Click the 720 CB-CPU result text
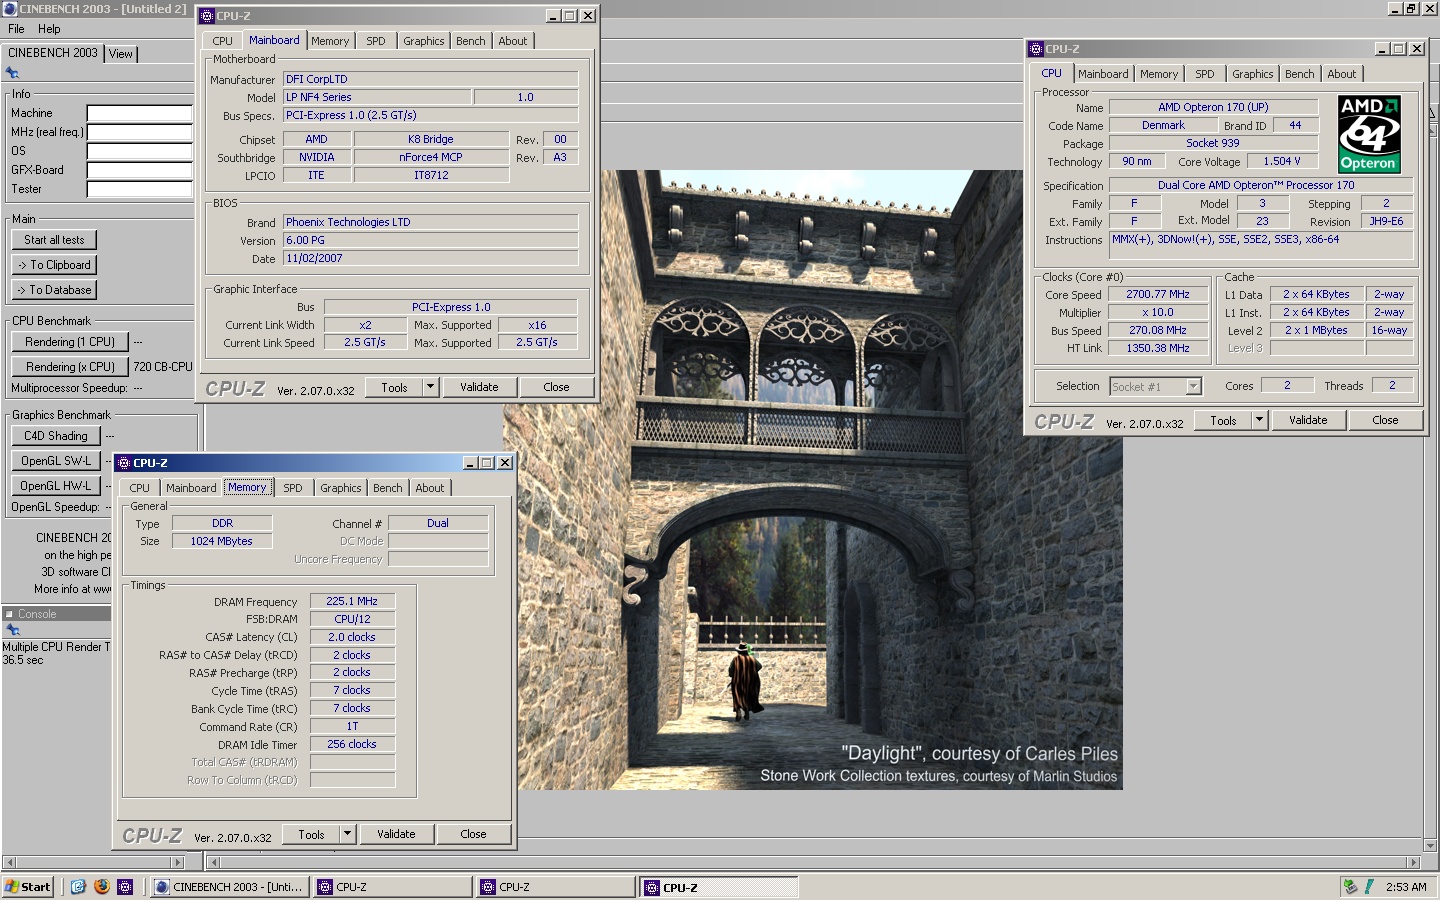 click(x=163, y=367)
